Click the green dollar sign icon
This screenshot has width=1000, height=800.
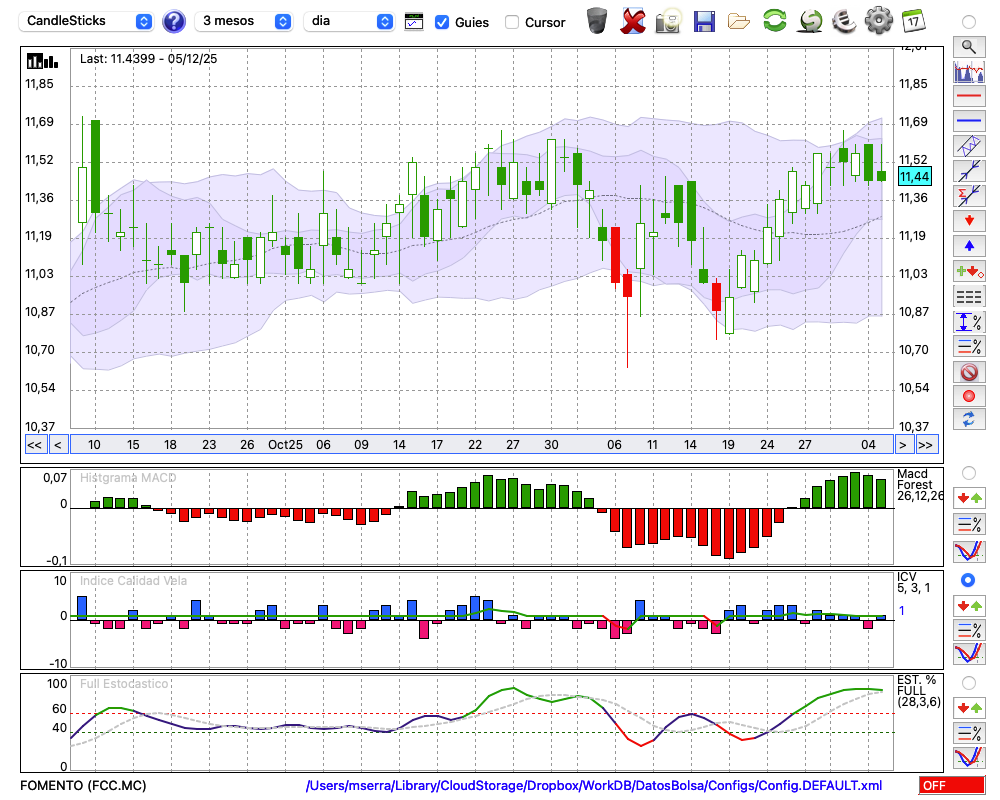point(811,22)
